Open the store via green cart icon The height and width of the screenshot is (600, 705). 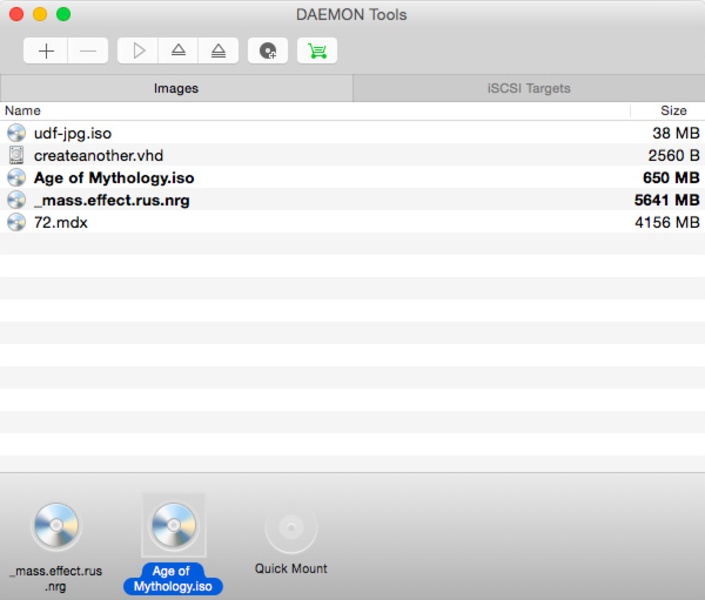(317, 51)
